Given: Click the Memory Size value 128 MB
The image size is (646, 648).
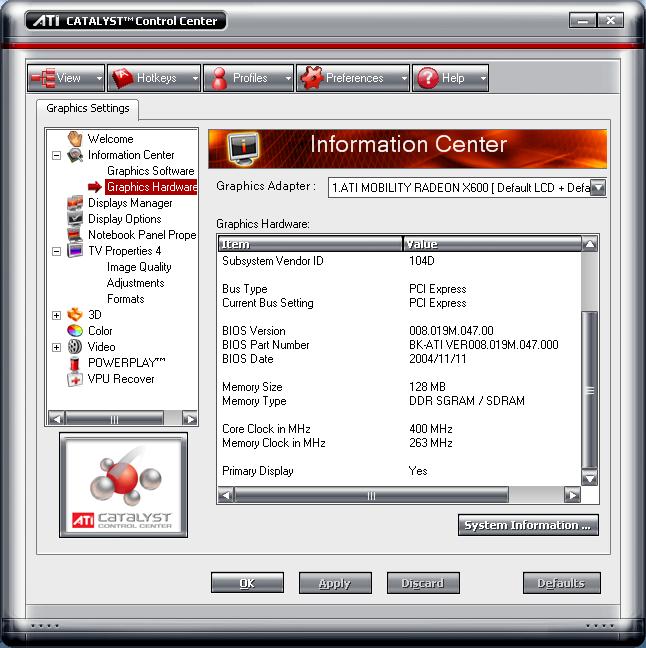Looking at the screenshot, I should pyautogui.click(x=427, y=387).
